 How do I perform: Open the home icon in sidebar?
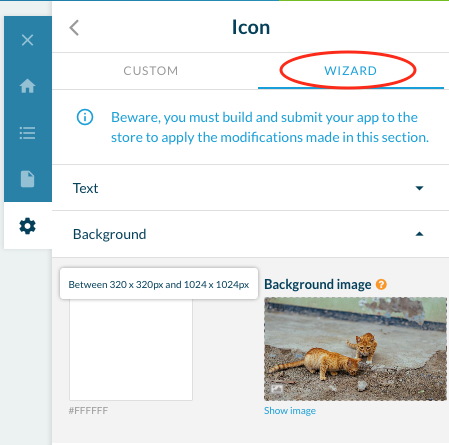click(27, 86)
